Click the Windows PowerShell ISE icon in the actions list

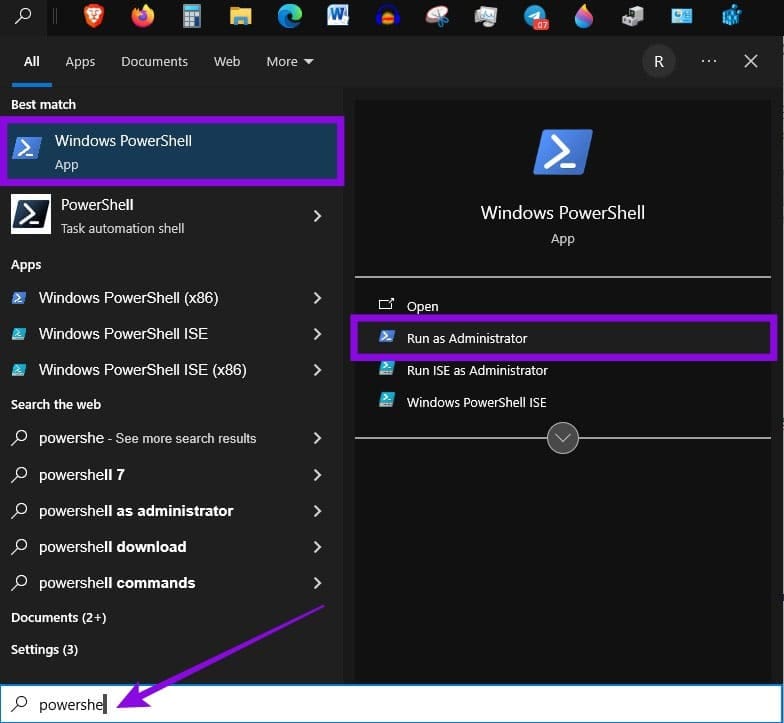[x=386, y=400]
